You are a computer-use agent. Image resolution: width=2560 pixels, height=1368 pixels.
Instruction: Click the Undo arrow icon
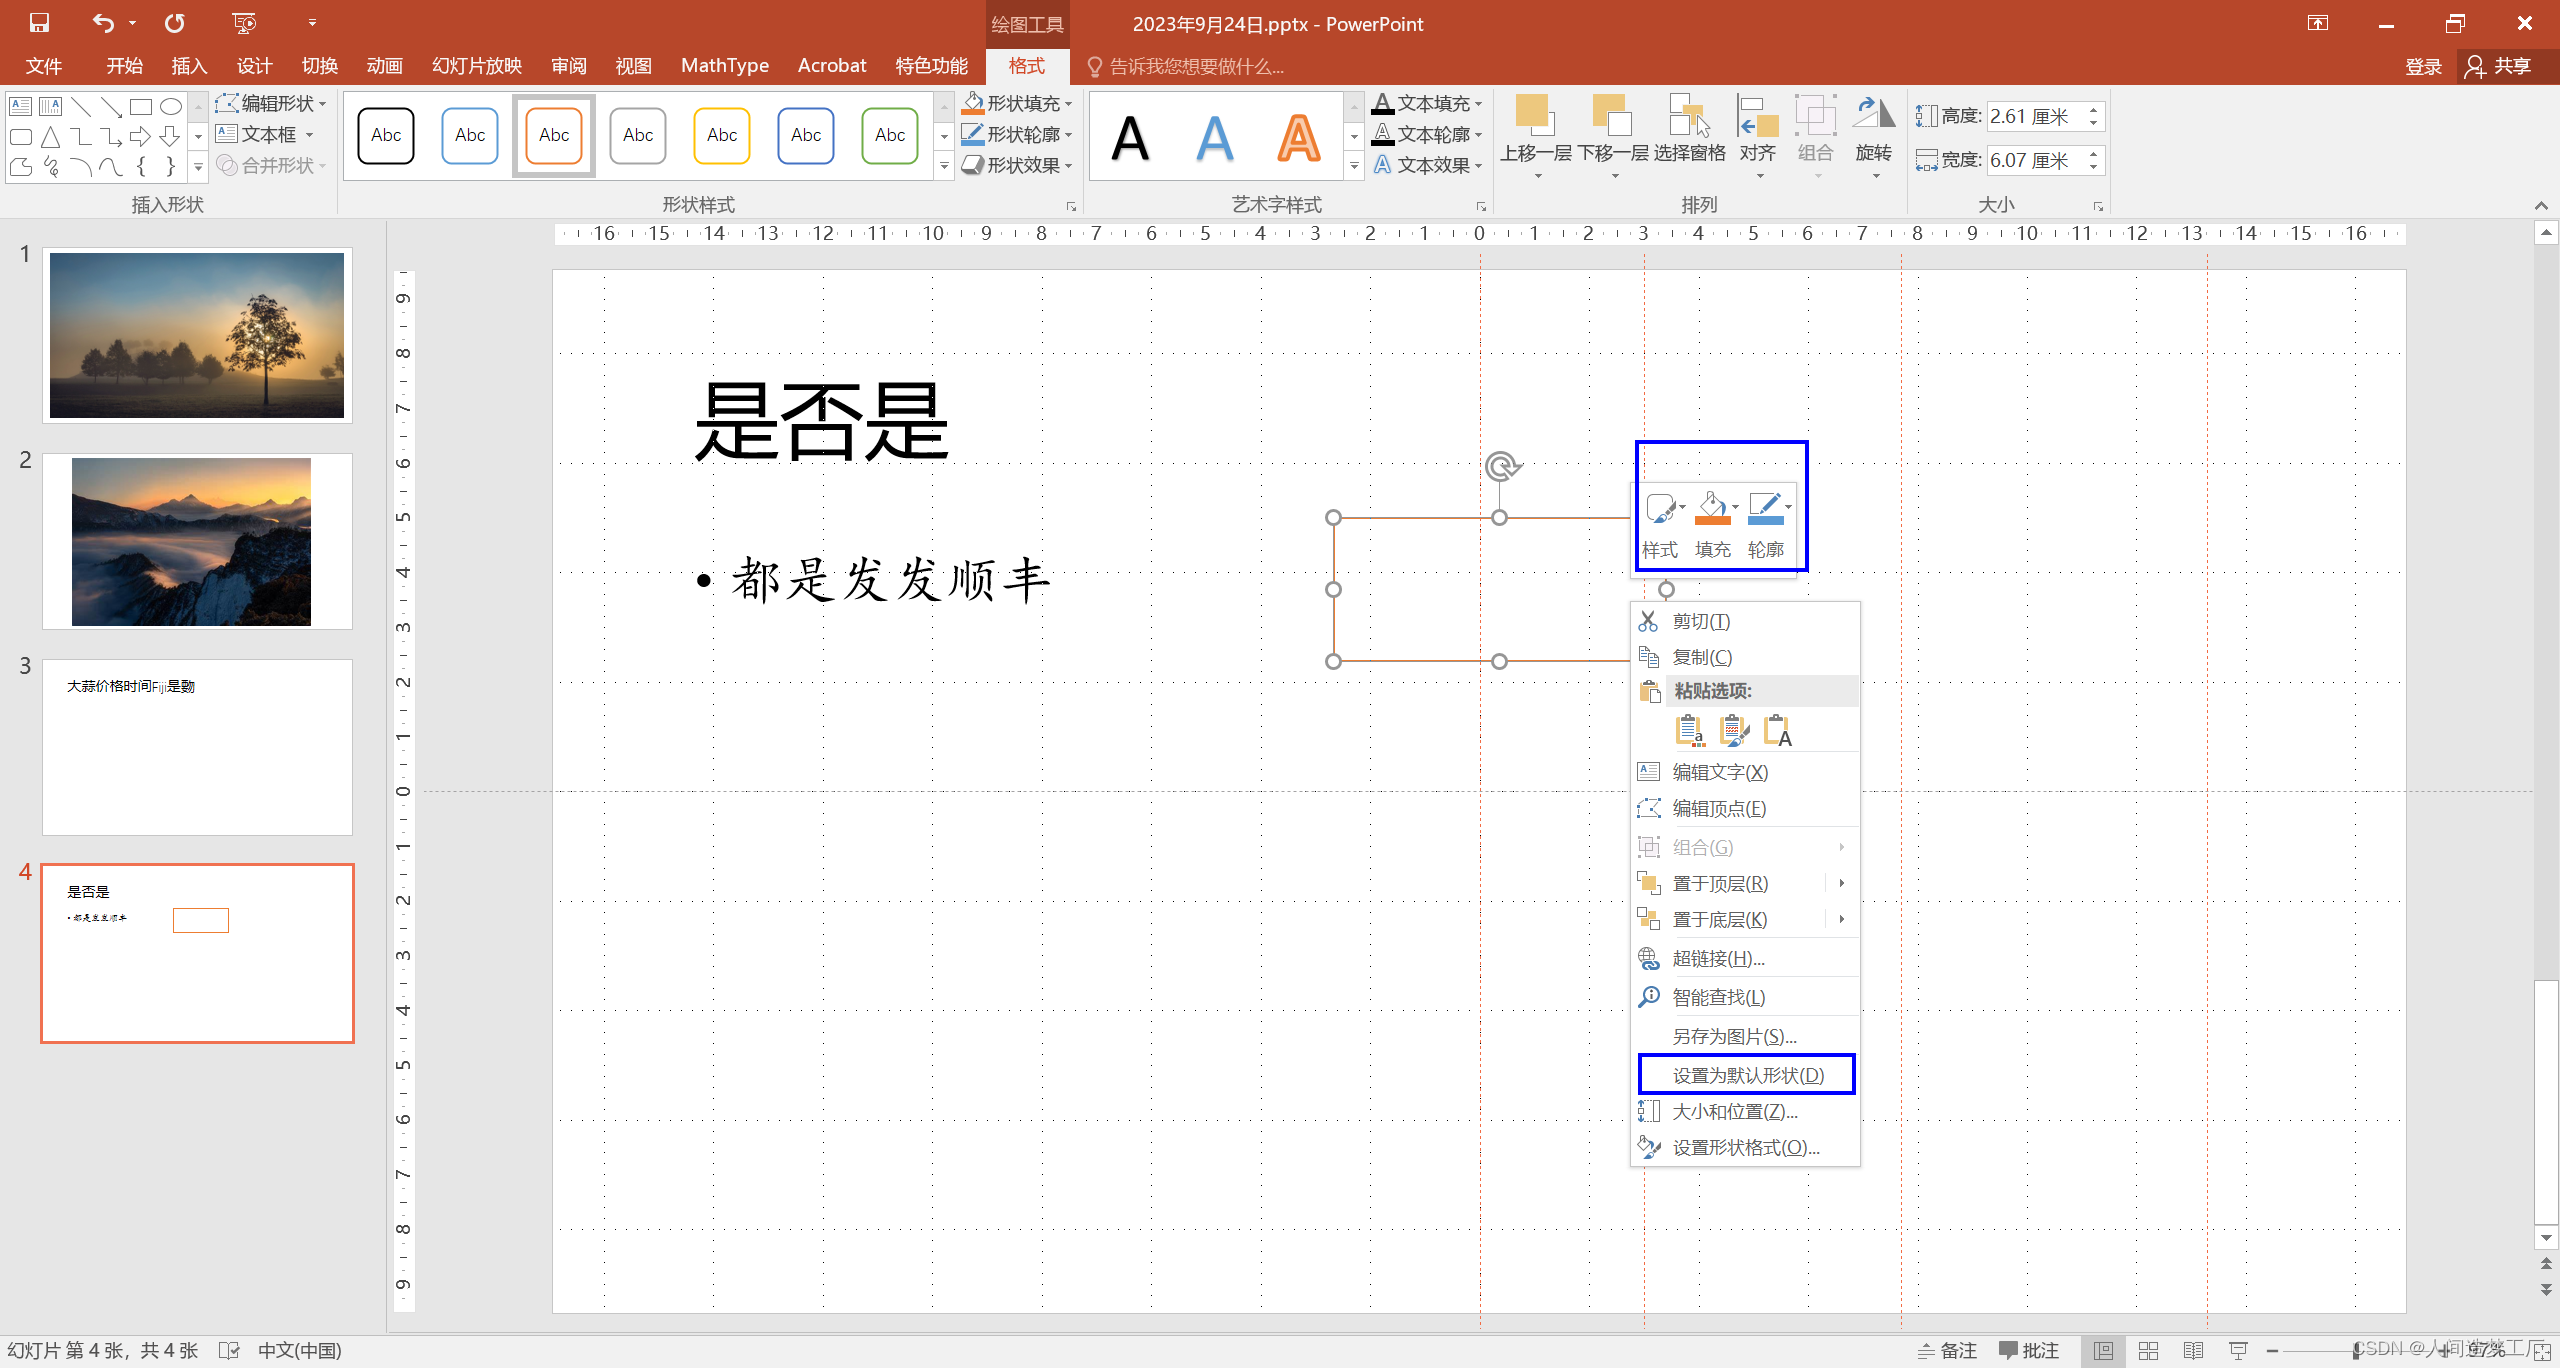[102, 22]
